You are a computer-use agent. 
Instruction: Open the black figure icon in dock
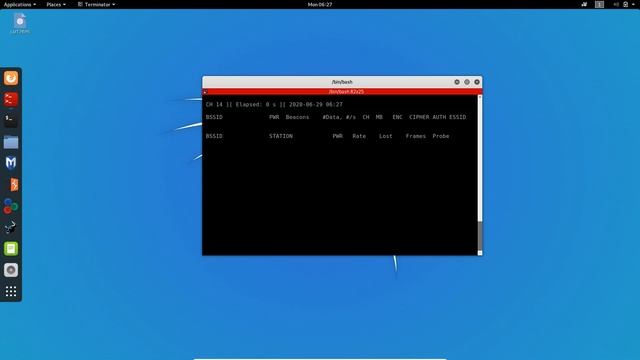tap(11, 227)
